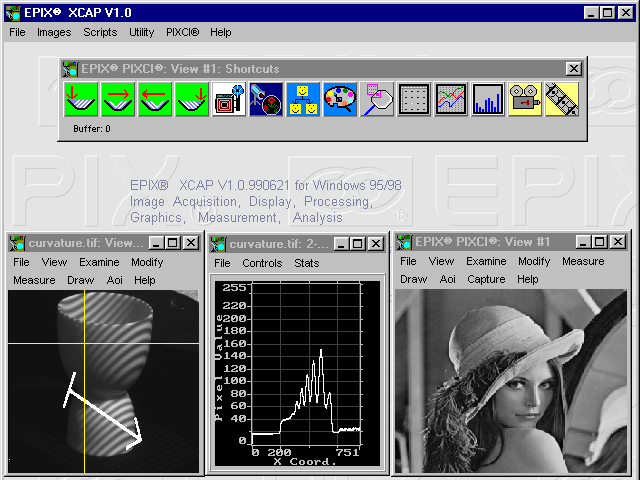Open Examine menu in curvature.tif View window
Screen dimensions: 640x480
tap(99, 262)
